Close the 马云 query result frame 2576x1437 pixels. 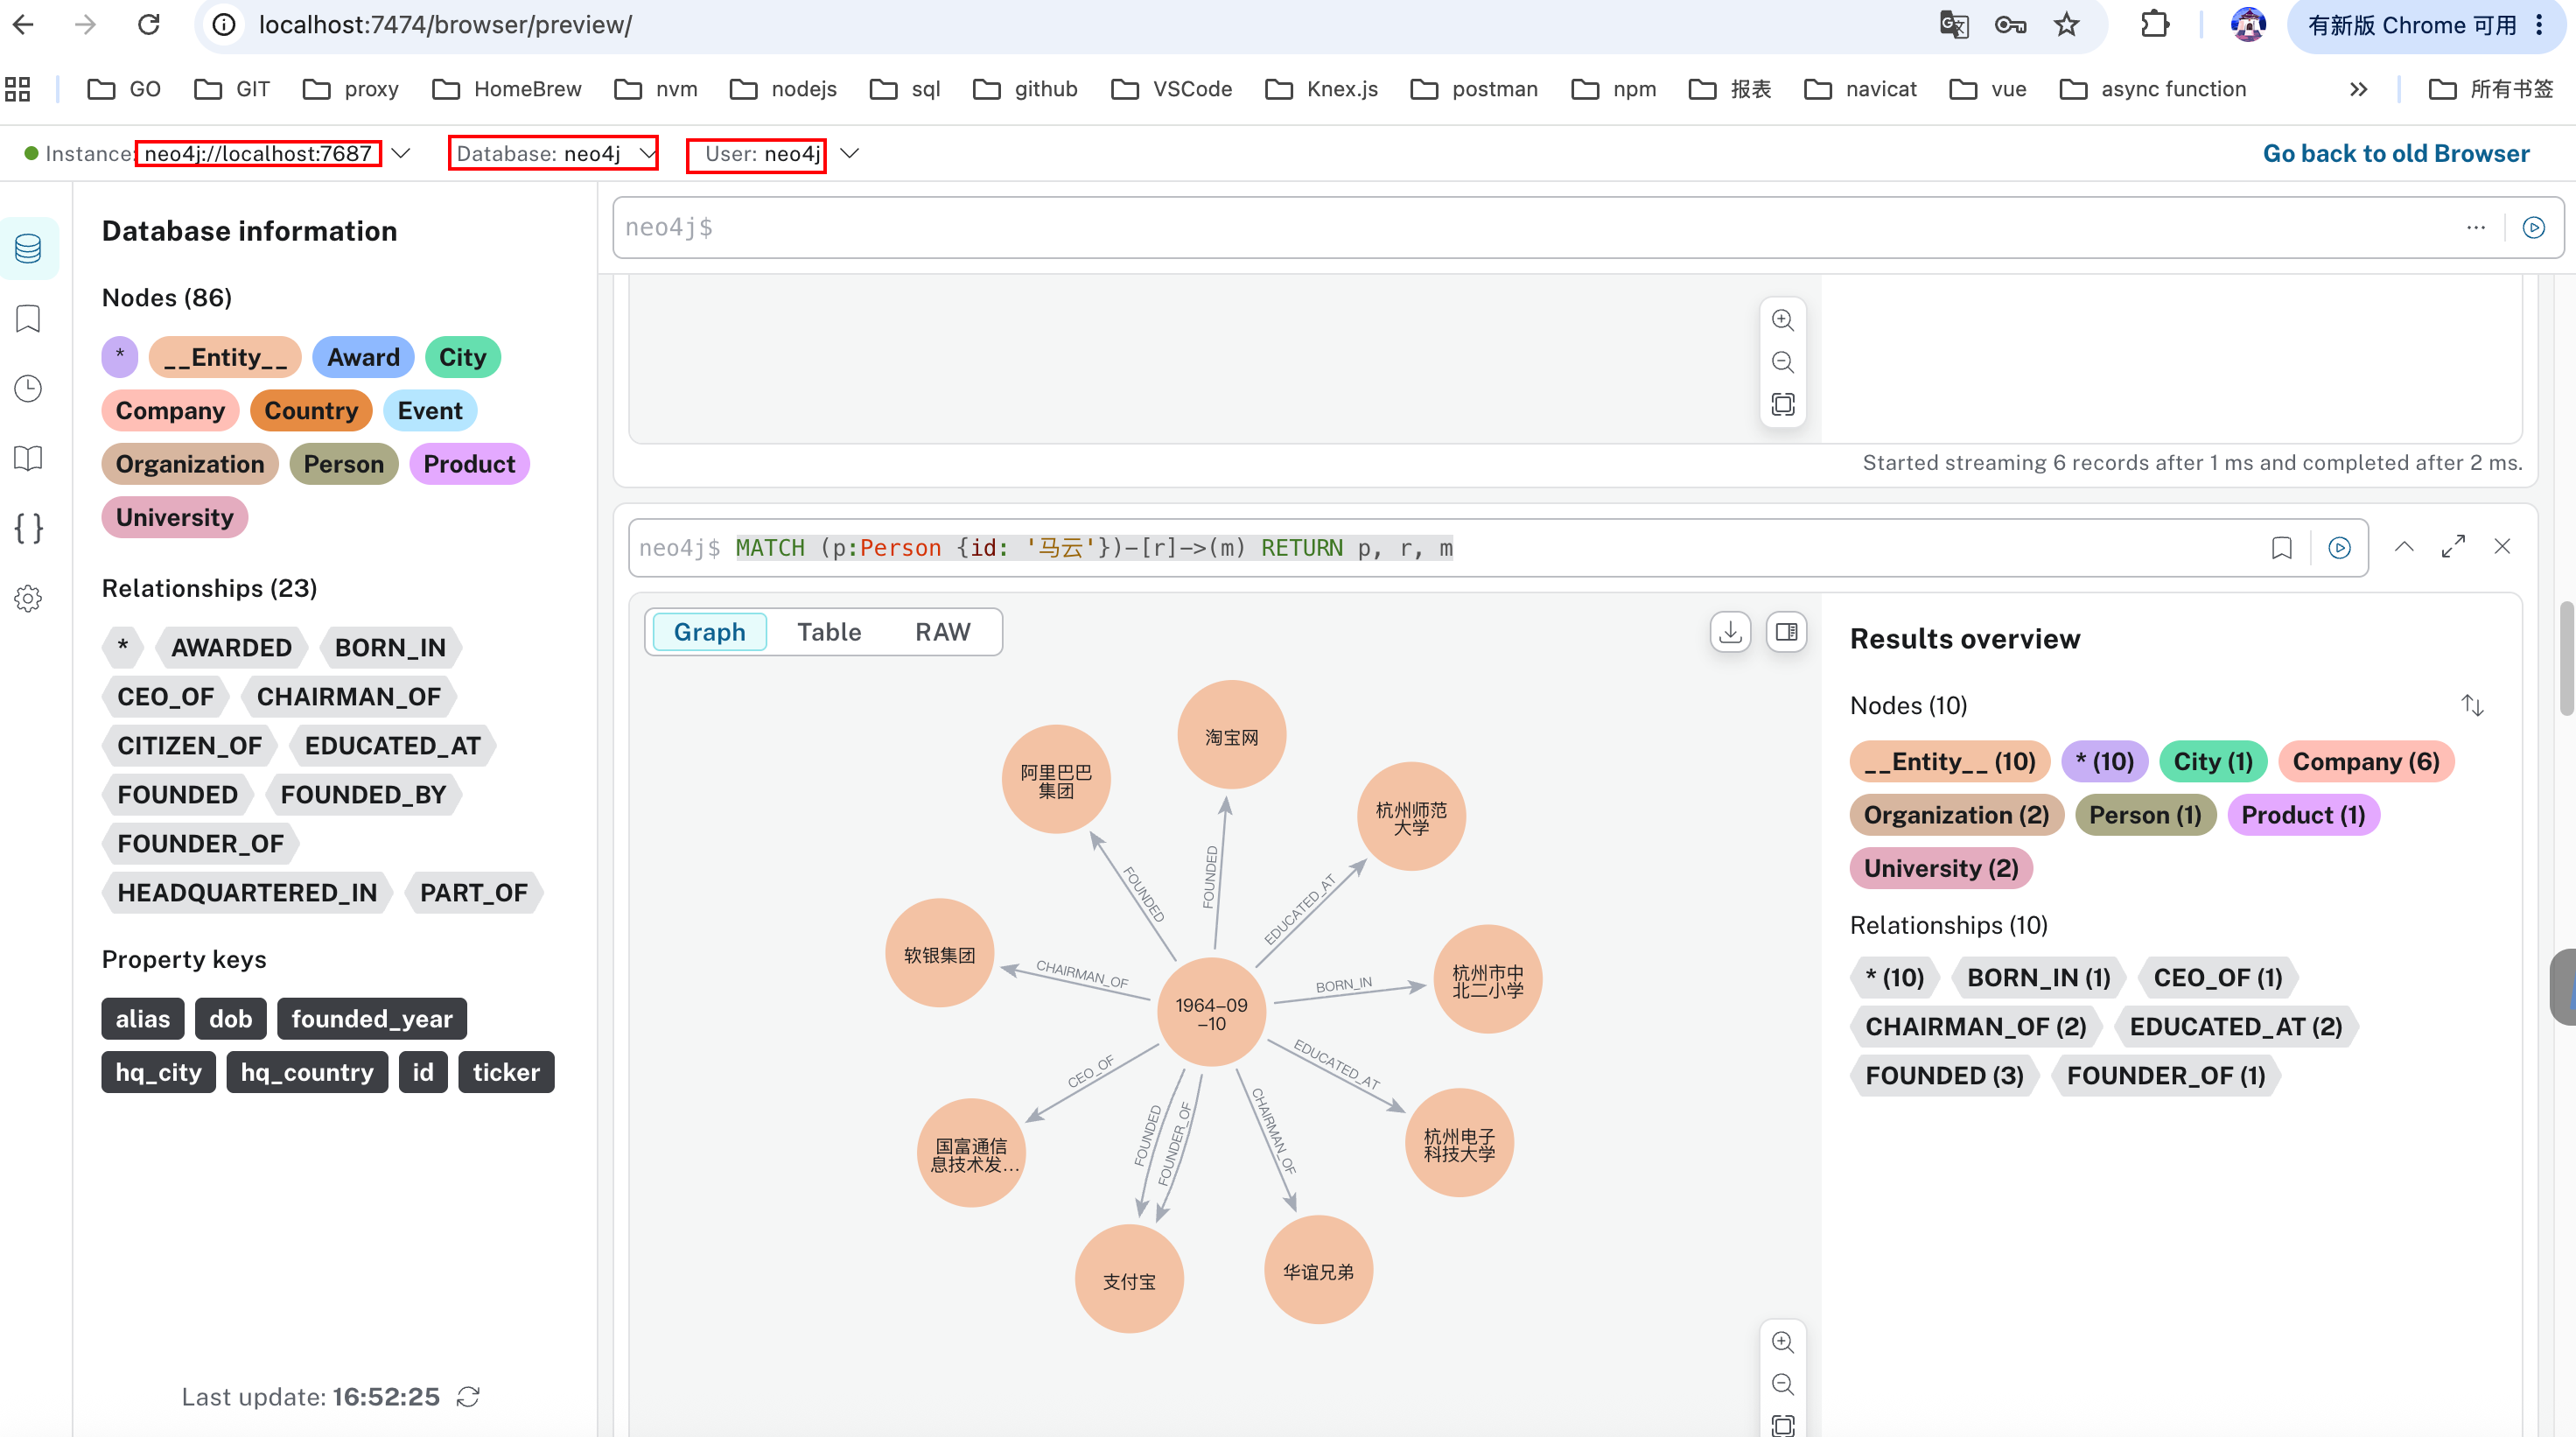[2502, 547]
